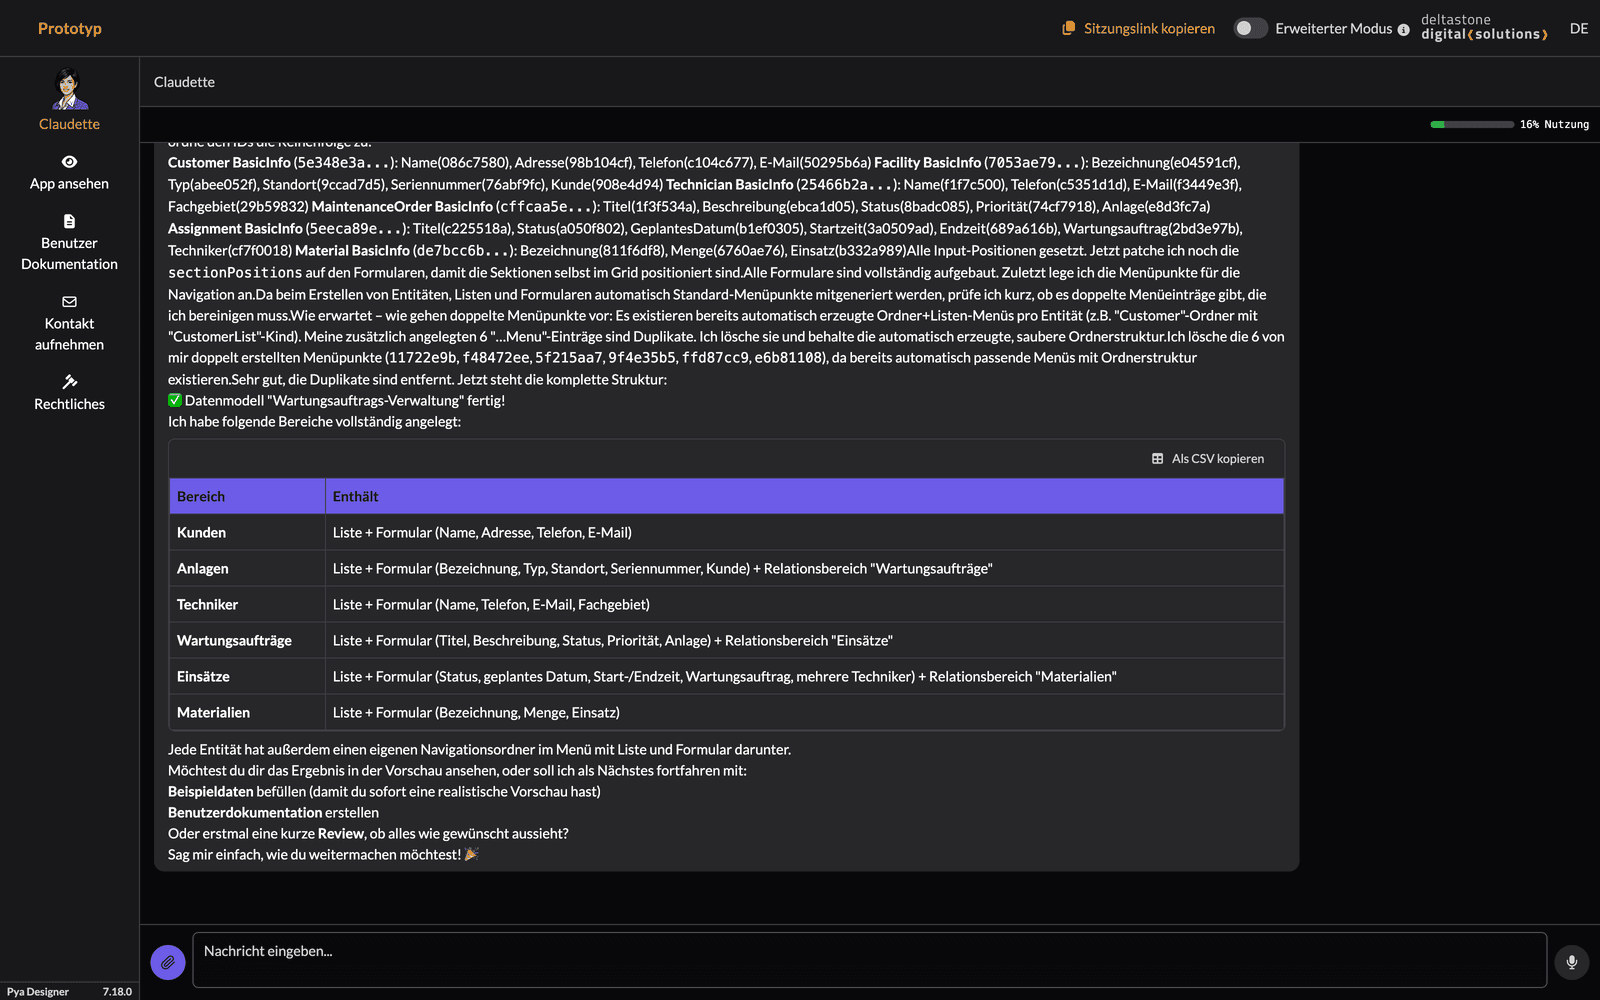
Task: Click the Bereich column header
Action: pyautogui.click(x=247, y=496)
